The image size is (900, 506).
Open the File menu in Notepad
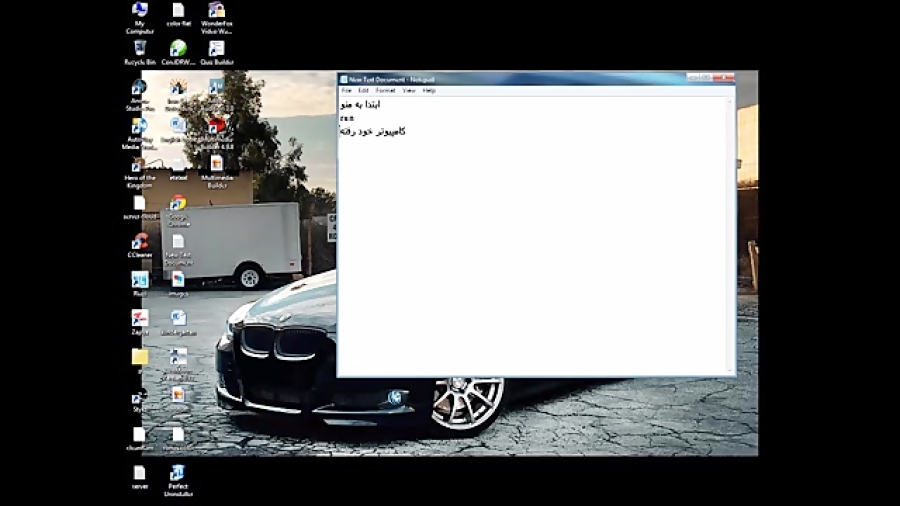point(346,91)
